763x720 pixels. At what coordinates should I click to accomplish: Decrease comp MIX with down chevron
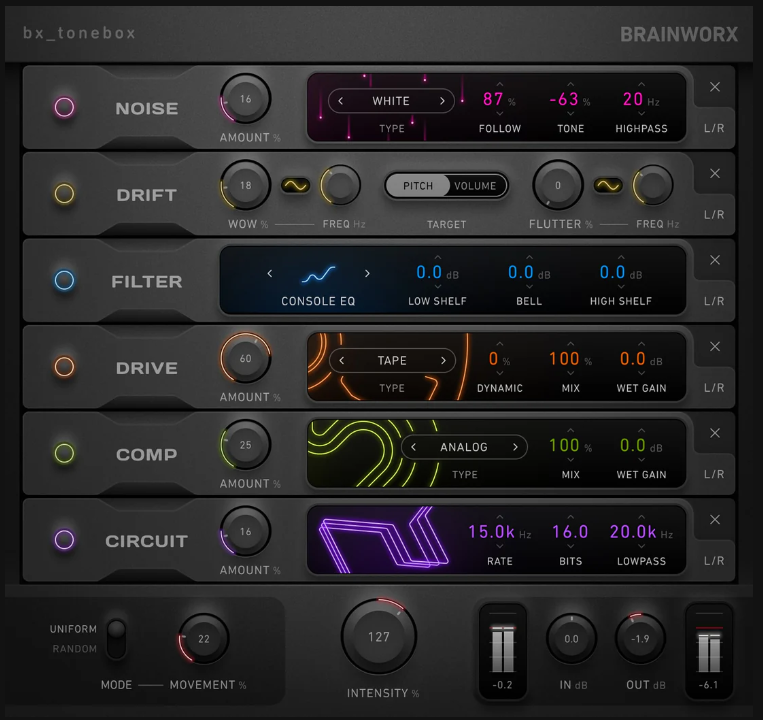(571, 460)
